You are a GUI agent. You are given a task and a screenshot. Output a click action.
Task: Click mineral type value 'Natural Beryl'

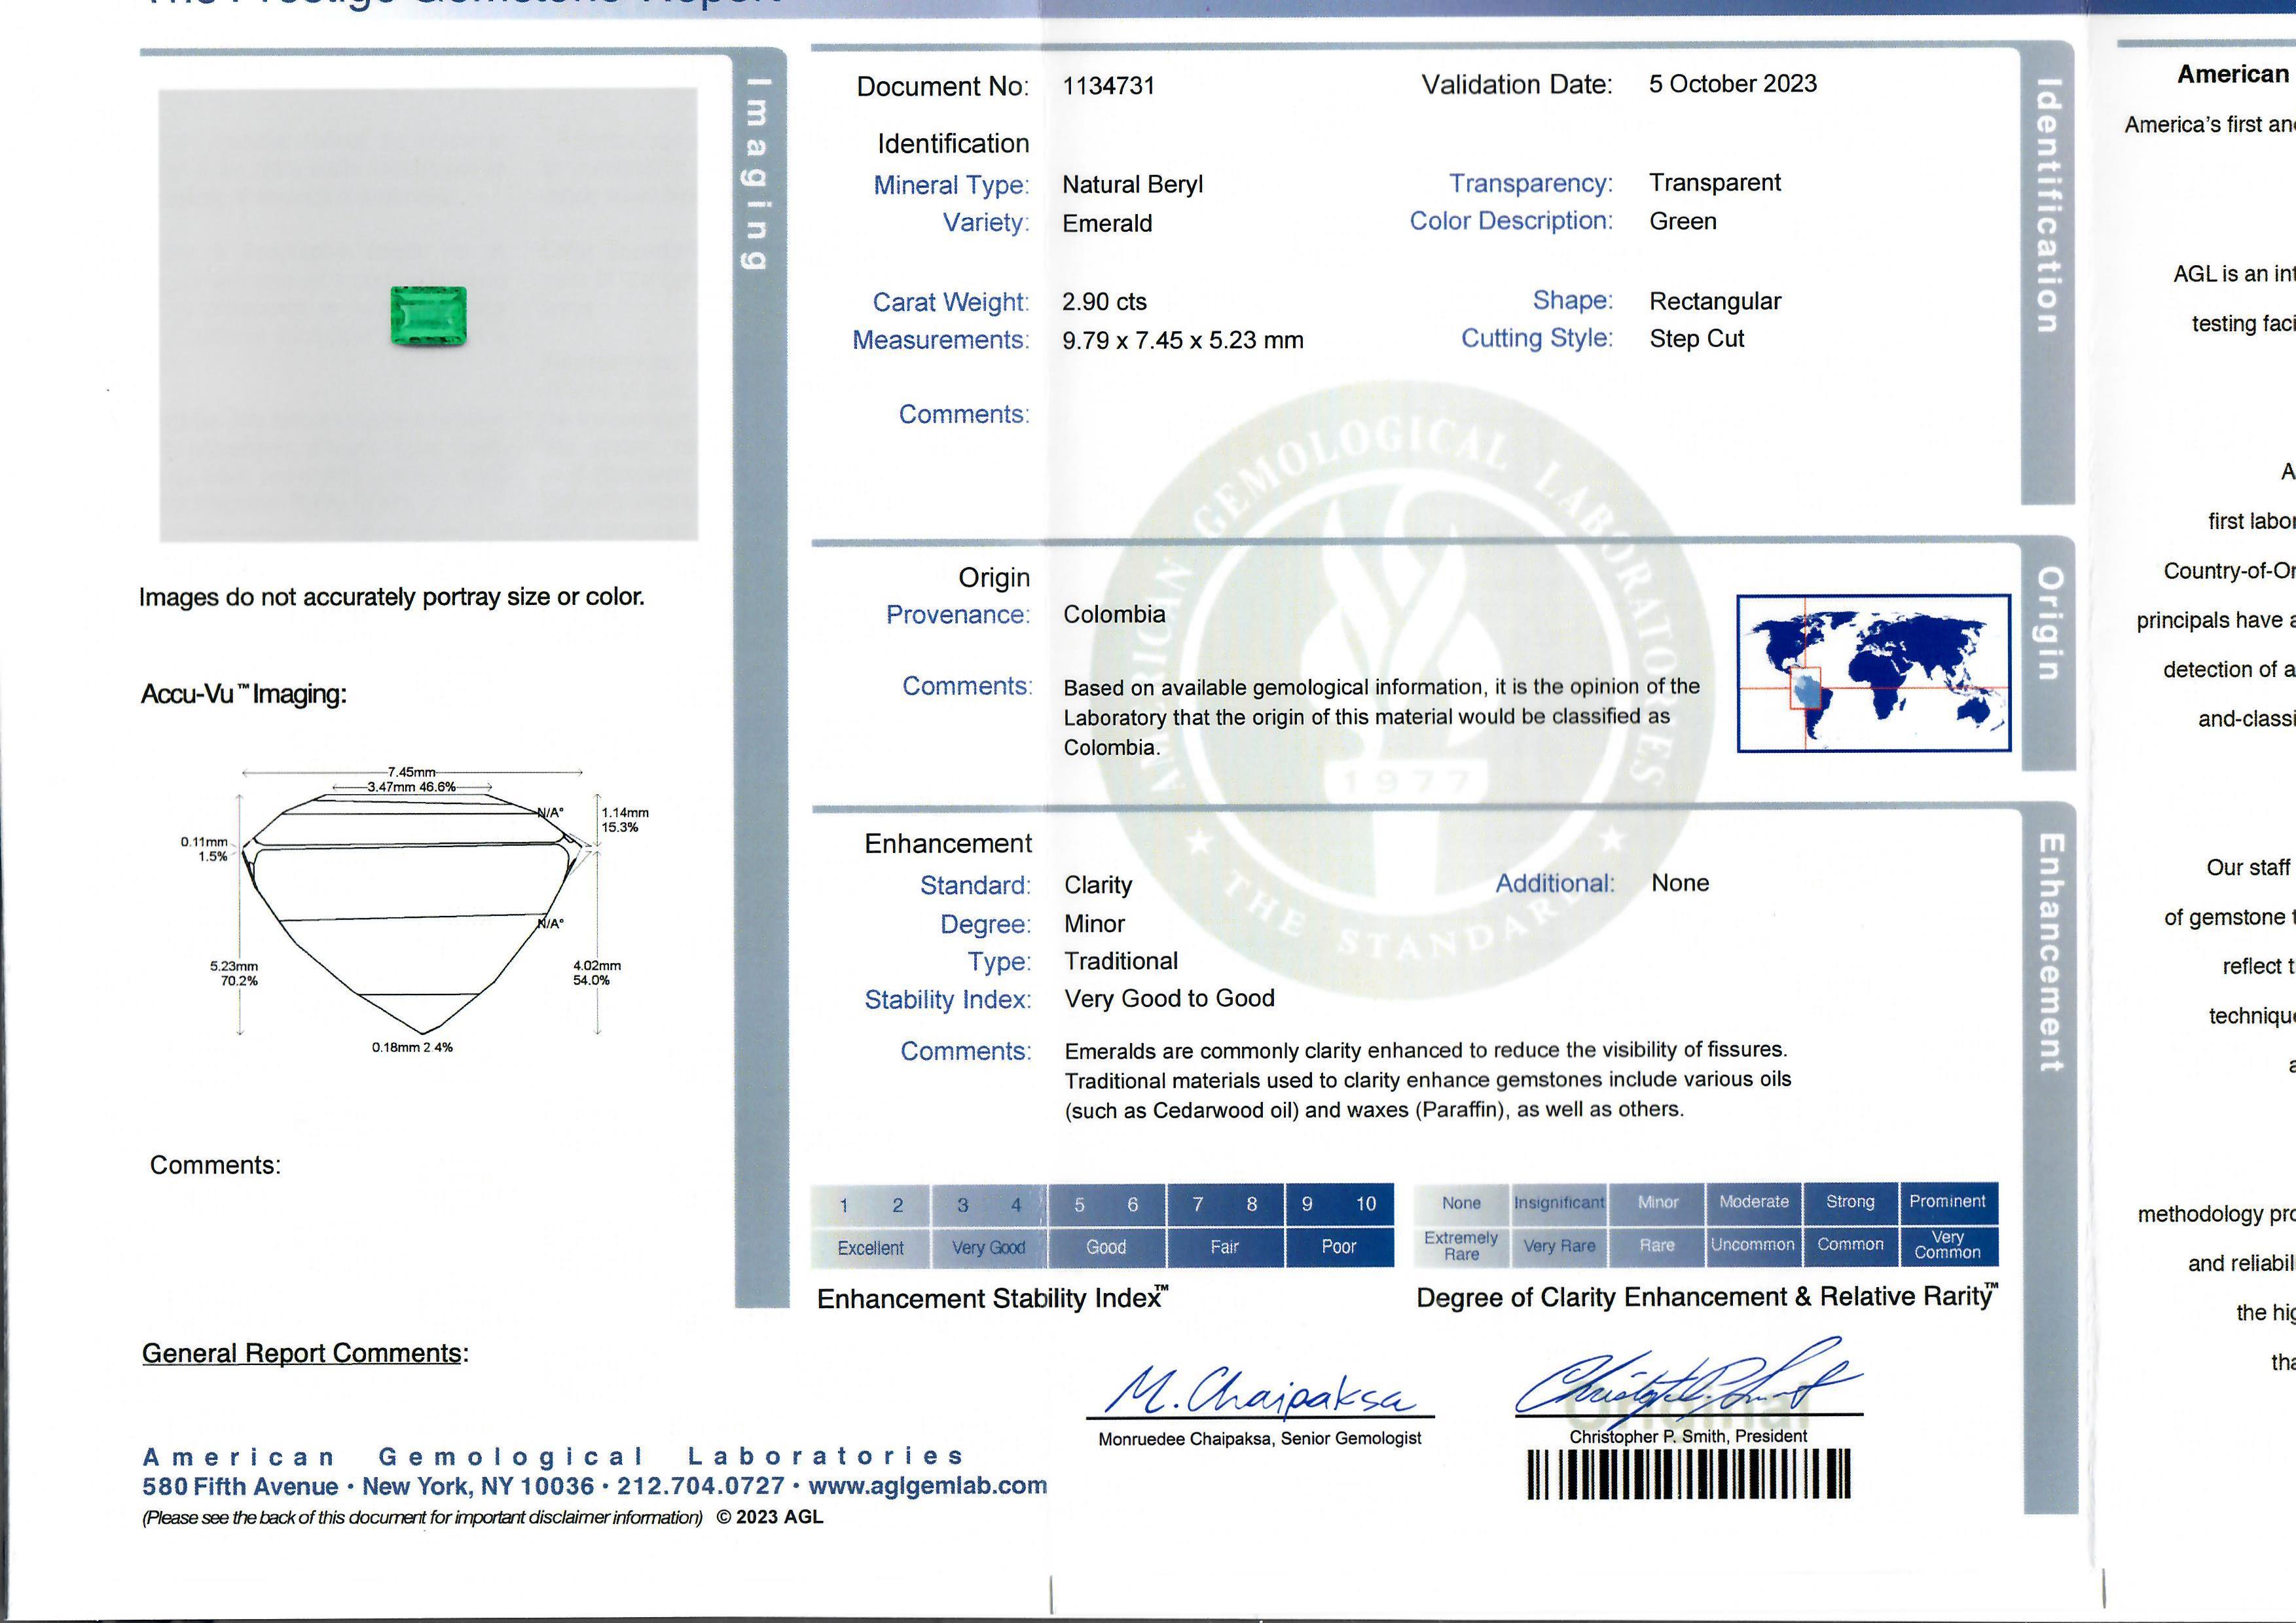click(x=1132, y=185)
